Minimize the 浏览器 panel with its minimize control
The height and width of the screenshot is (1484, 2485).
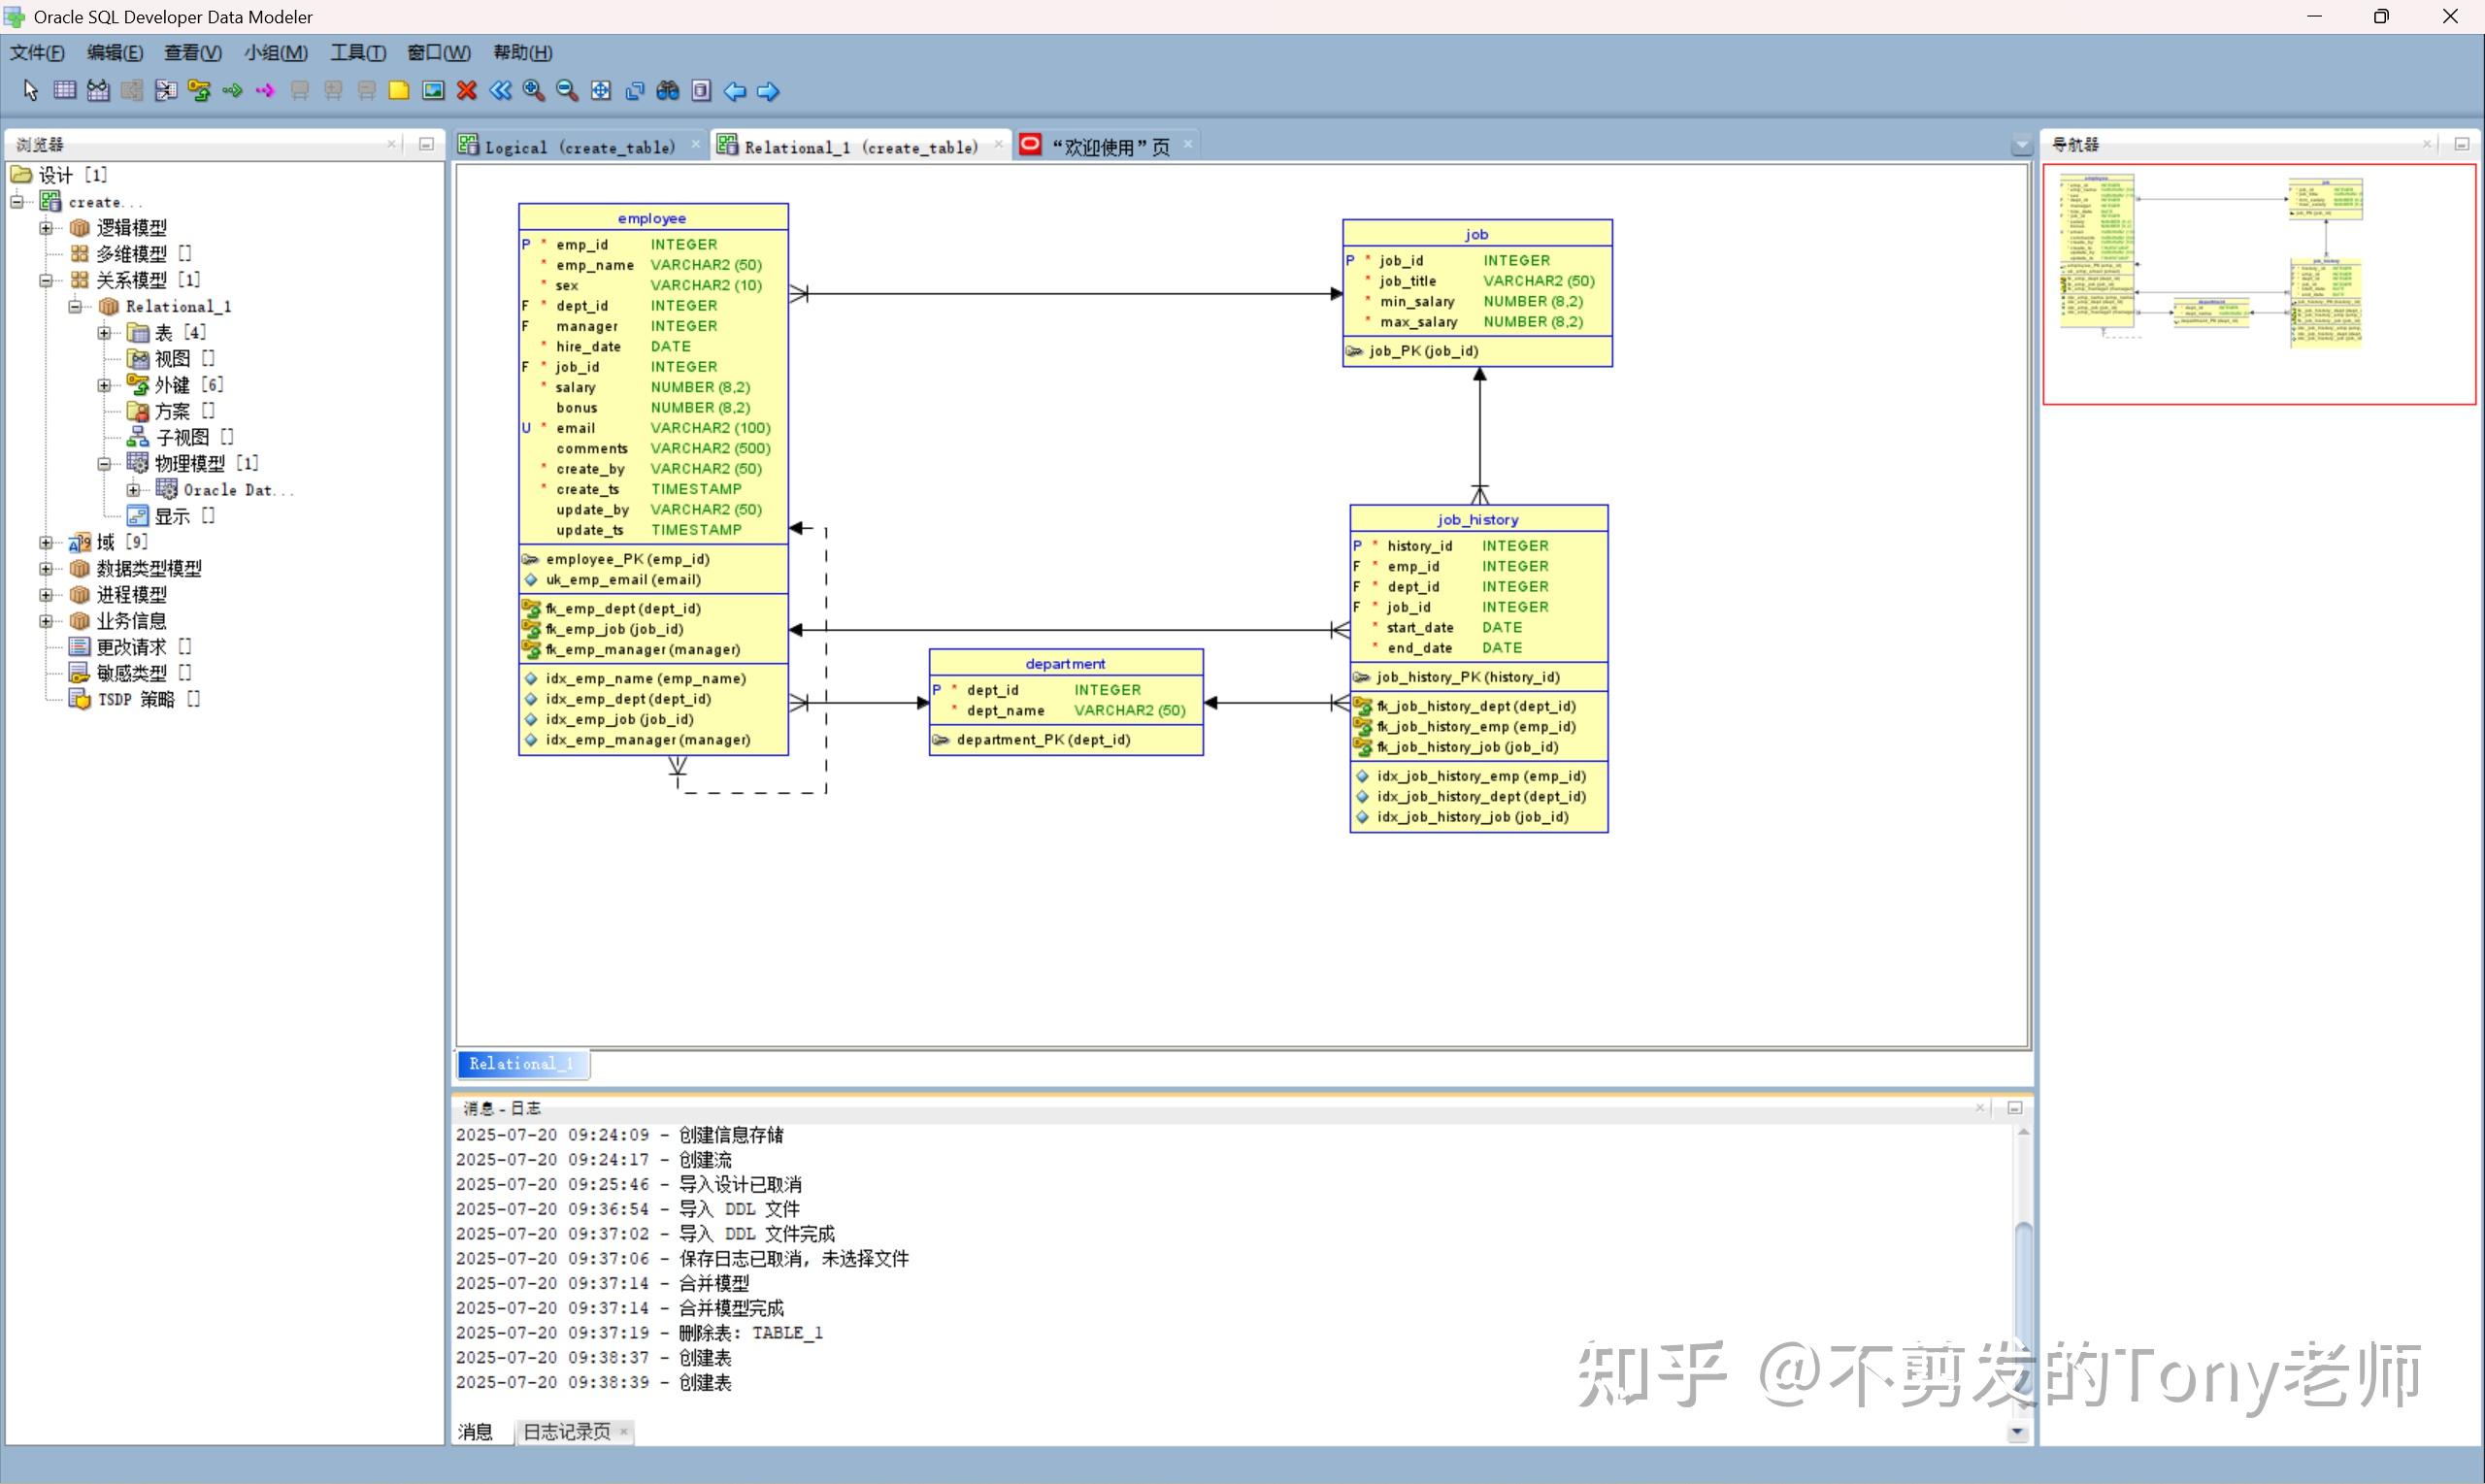426,144
